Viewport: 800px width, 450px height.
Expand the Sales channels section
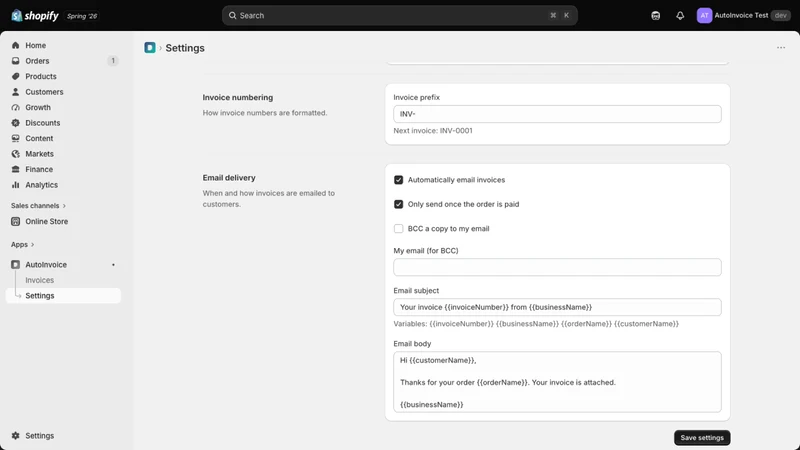tap(38, 206)
